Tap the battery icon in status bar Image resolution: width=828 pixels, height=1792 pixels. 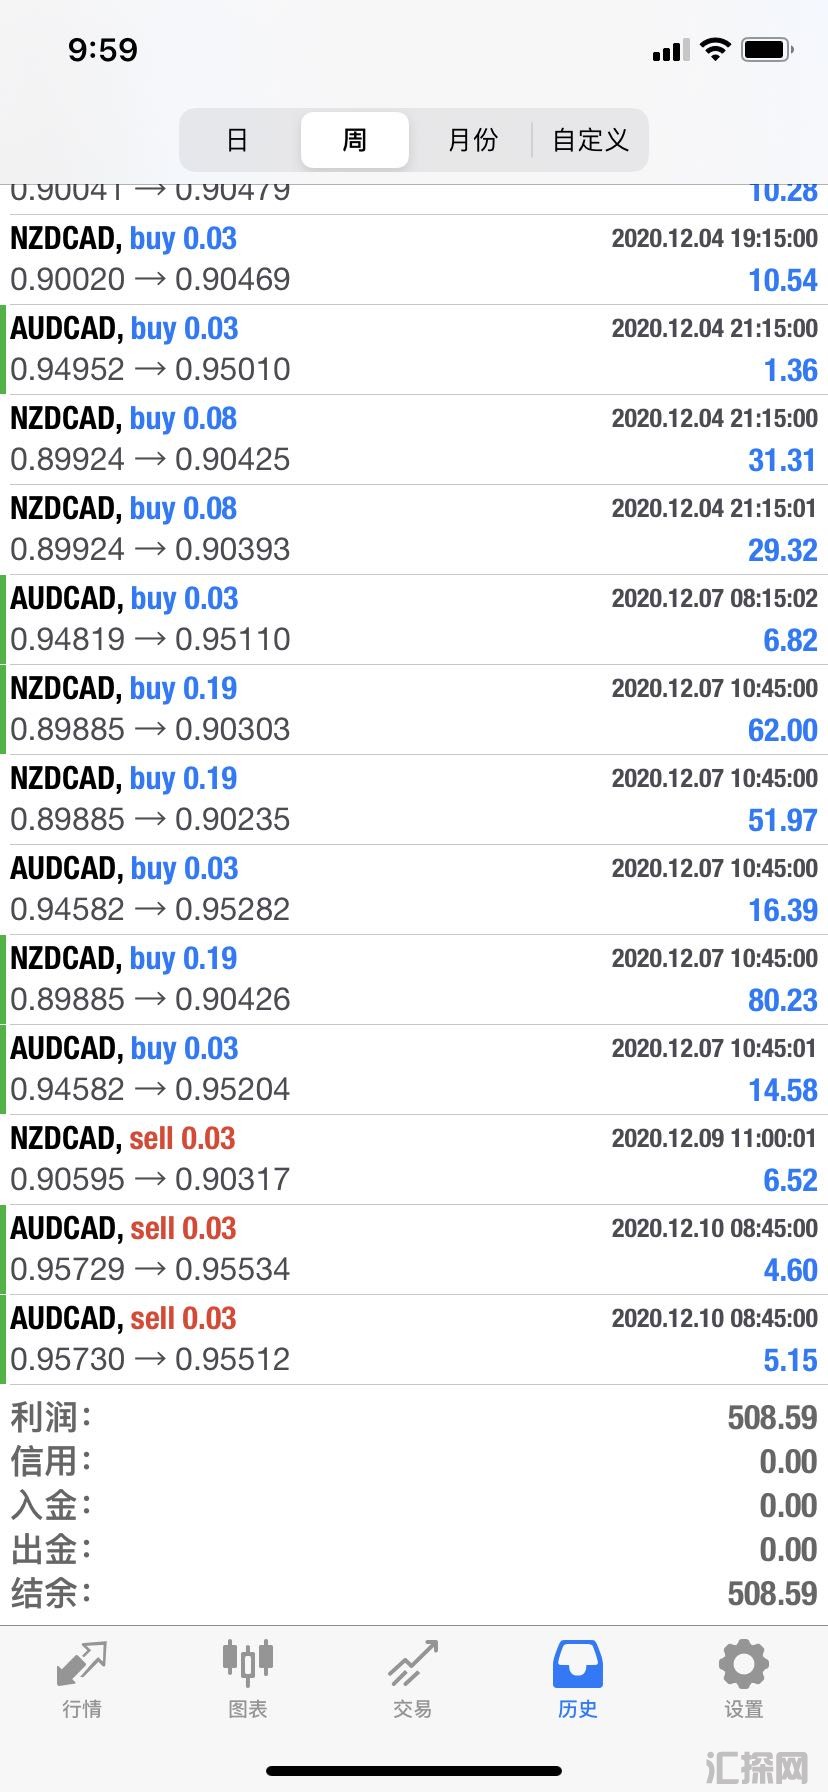point(768,49)
